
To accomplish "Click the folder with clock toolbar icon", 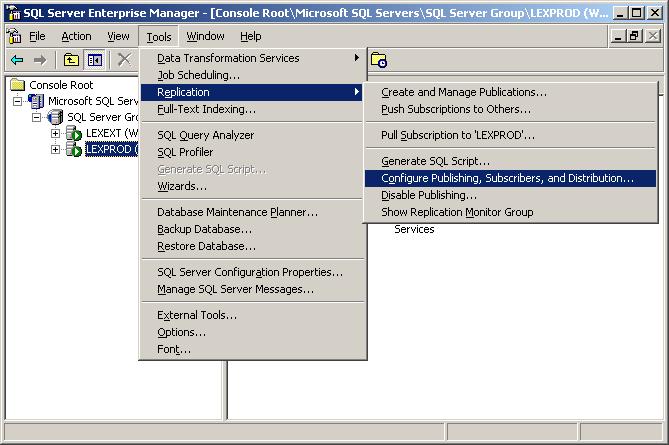I will click(x=378, y=60).
